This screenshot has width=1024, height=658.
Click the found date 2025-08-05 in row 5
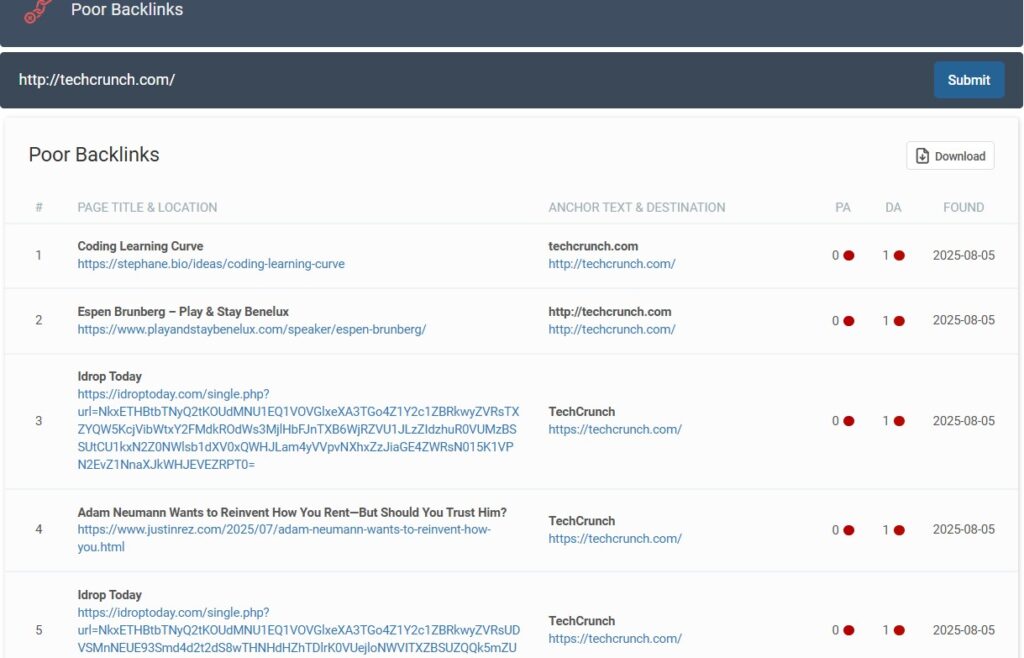(x=963, y=631)
